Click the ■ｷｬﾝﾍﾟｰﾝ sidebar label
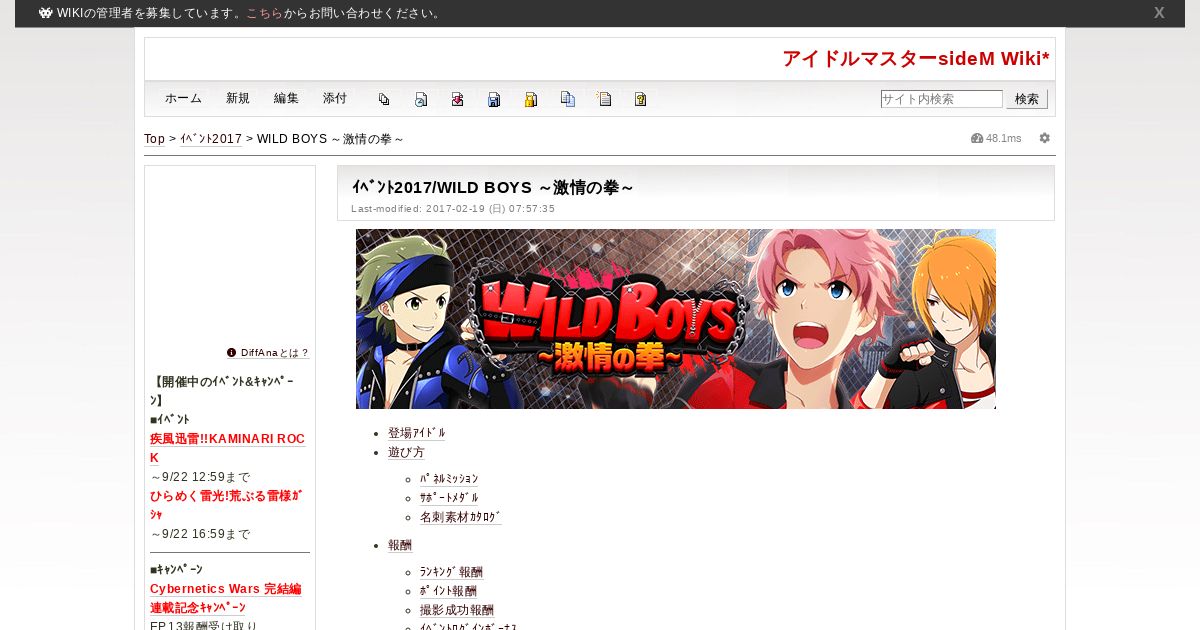The width and height of the screenshot is (1200, 630). pos(176,569)
